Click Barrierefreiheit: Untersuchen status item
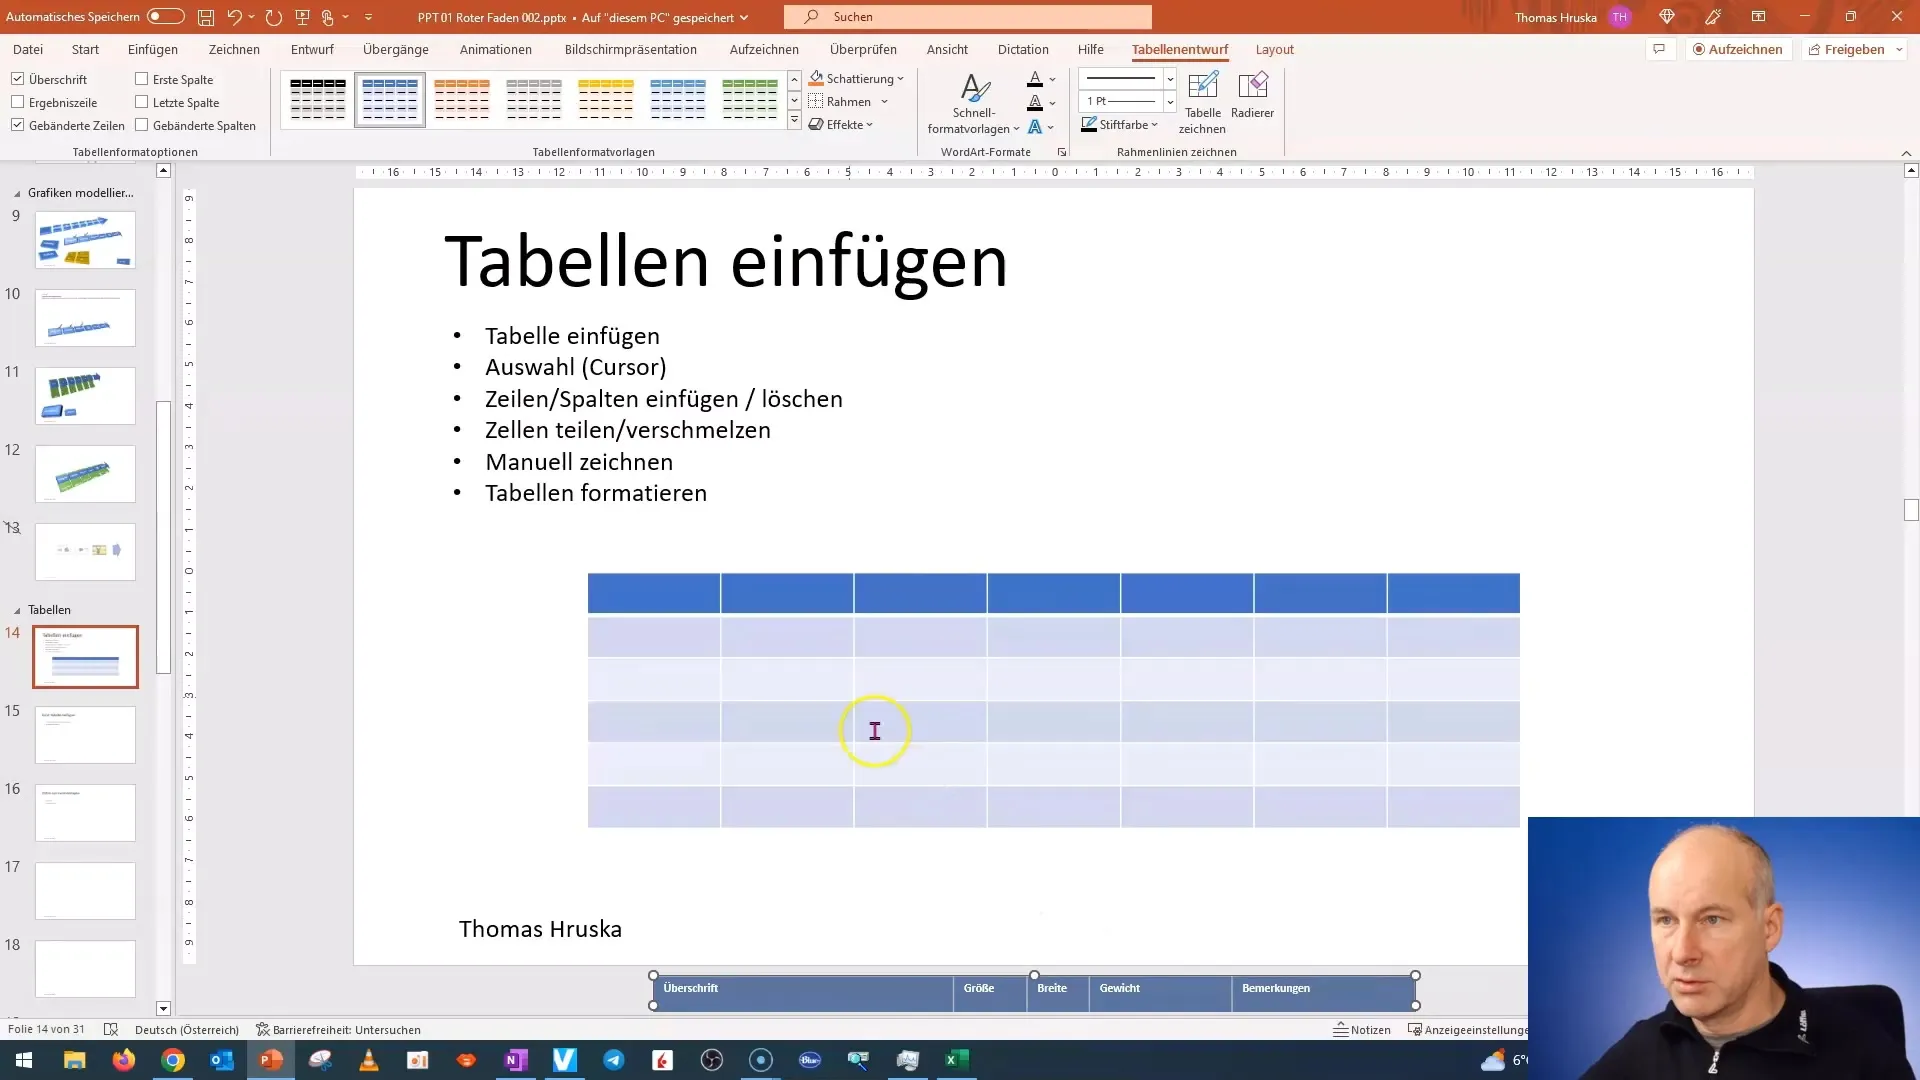 pos(338,1030)
